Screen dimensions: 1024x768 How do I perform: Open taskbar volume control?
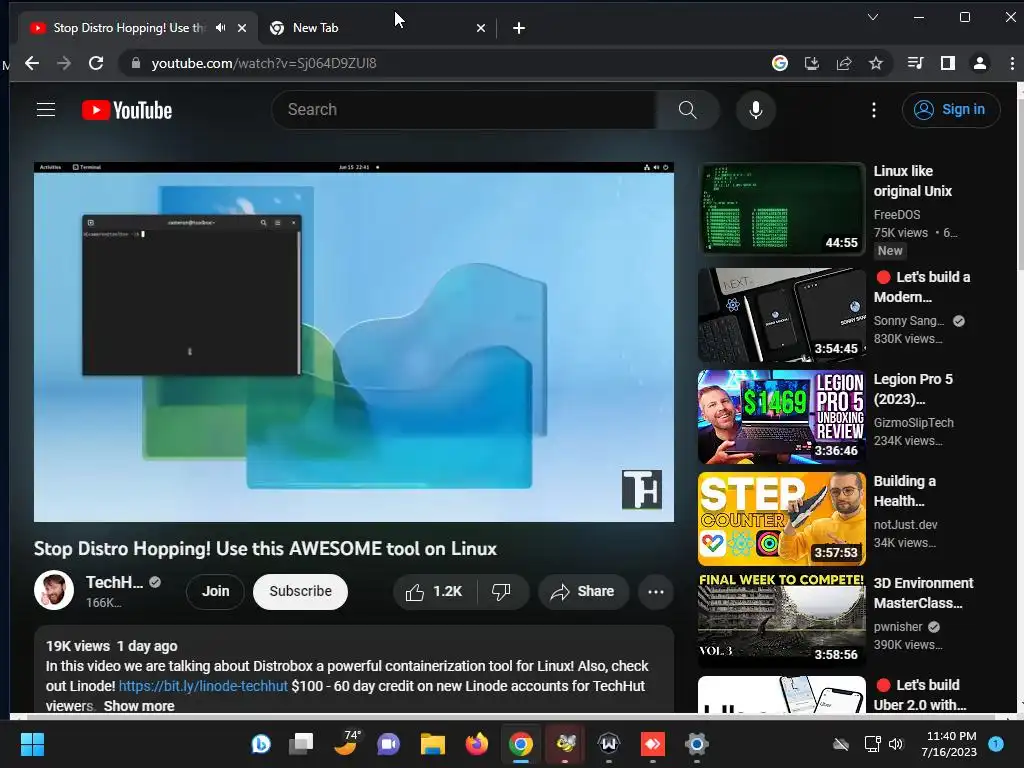point(896,744)
